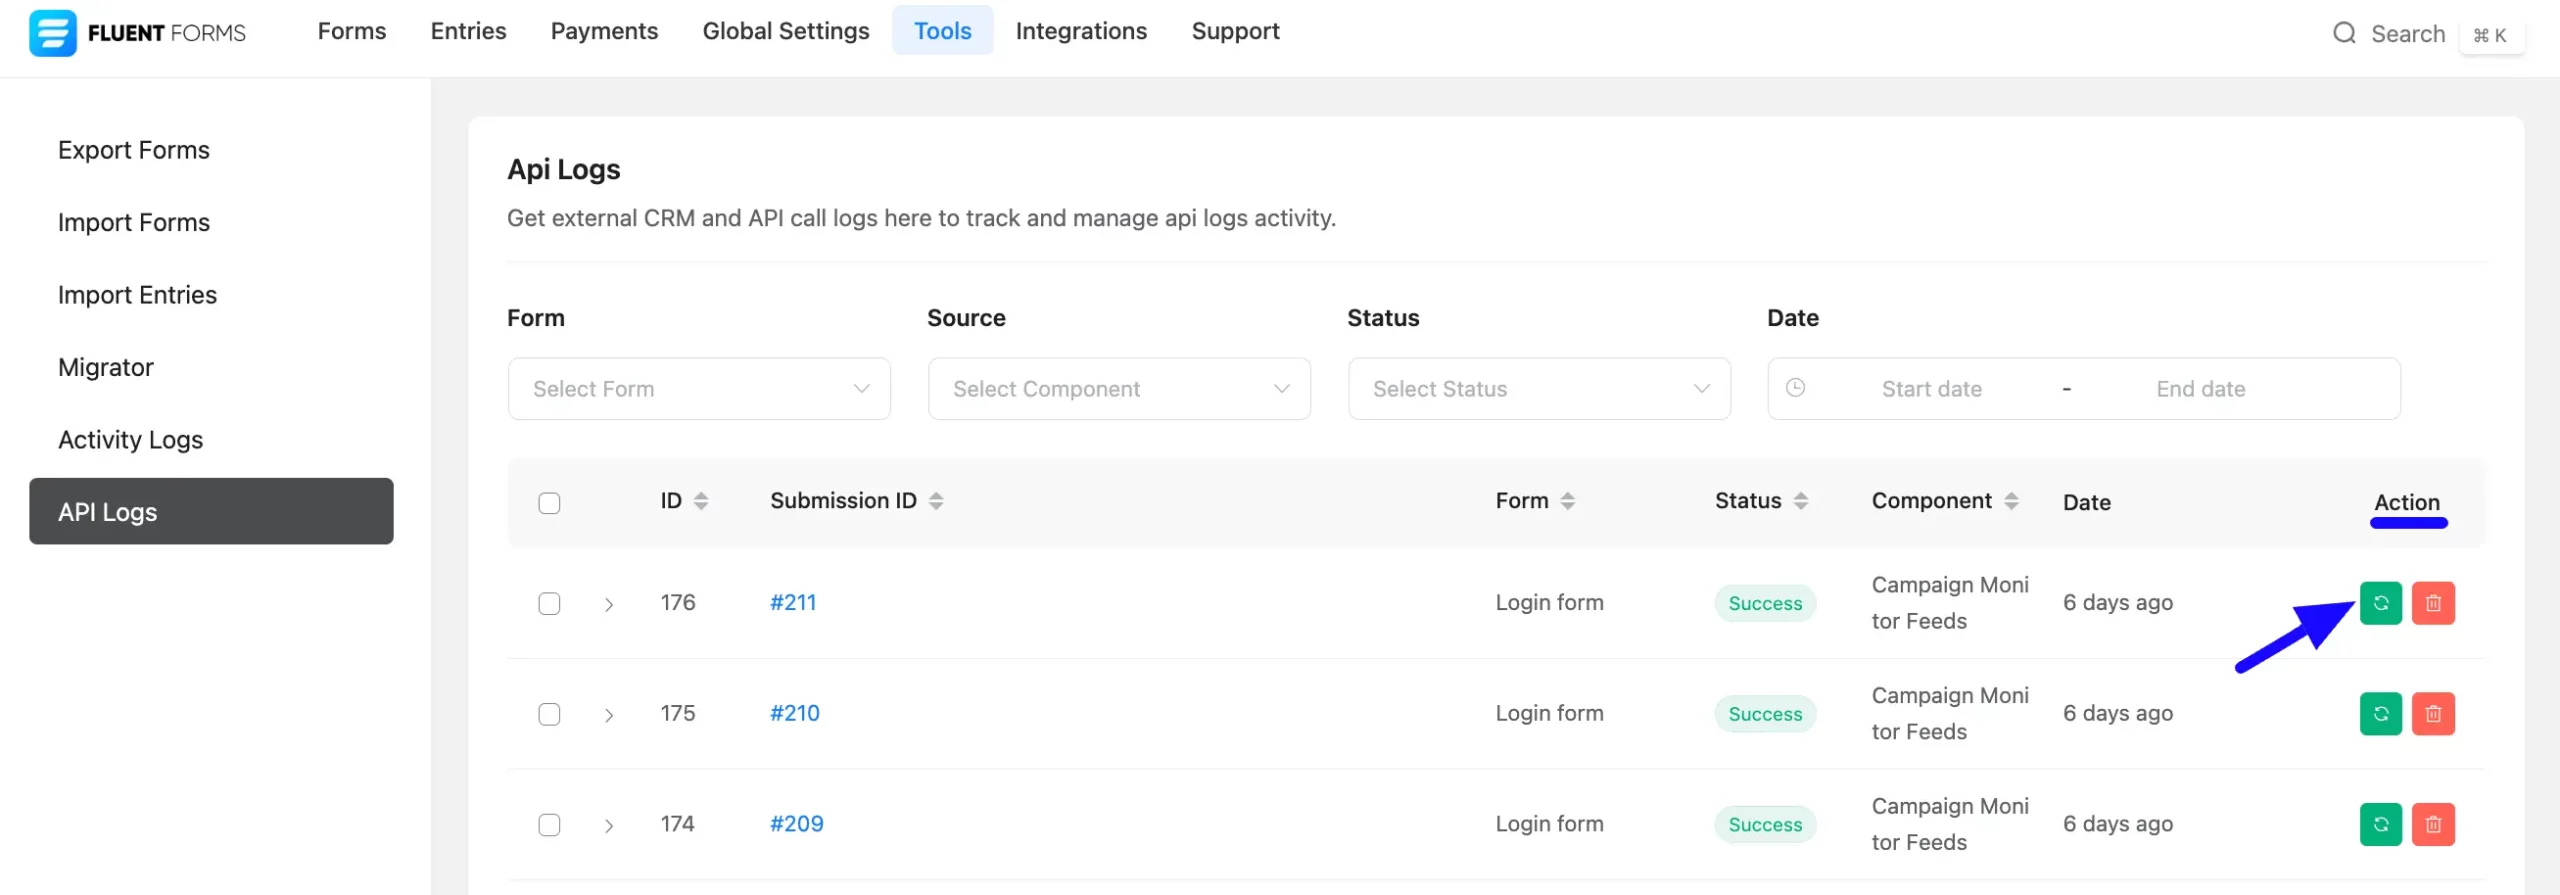
Task: Click the replay icon for log 176
Action: (x=2381, y=603)
